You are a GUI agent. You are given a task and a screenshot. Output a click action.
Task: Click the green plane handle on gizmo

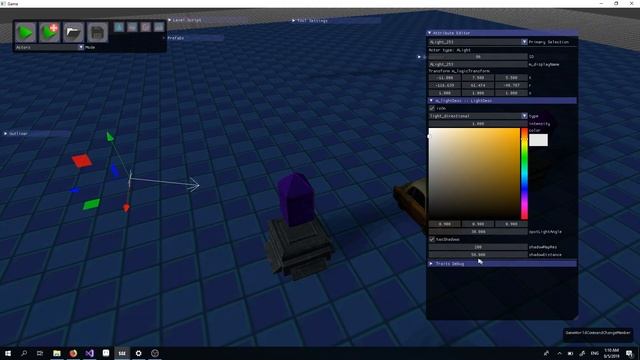click(91, 204)
